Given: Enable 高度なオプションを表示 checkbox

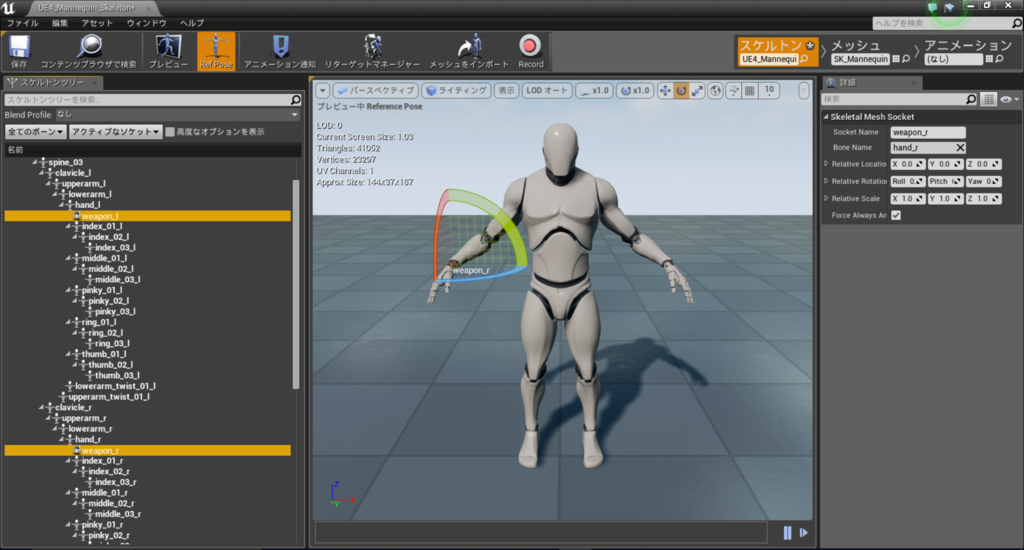Looking at the screenshot, I should [x=170, y=132].
